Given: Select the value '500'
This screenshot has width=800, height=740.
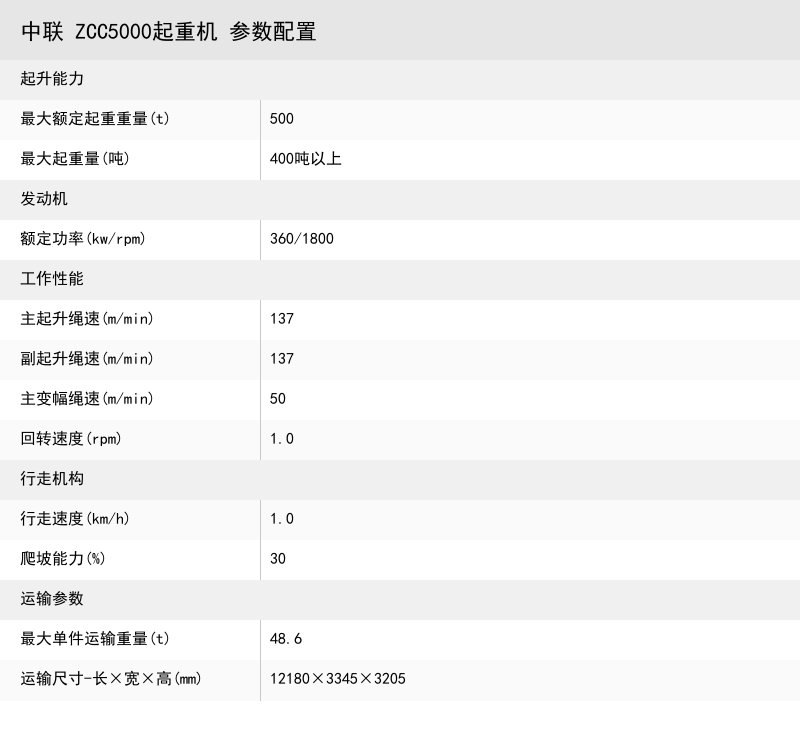Looking at the screenshot, I should coord(282,119).
